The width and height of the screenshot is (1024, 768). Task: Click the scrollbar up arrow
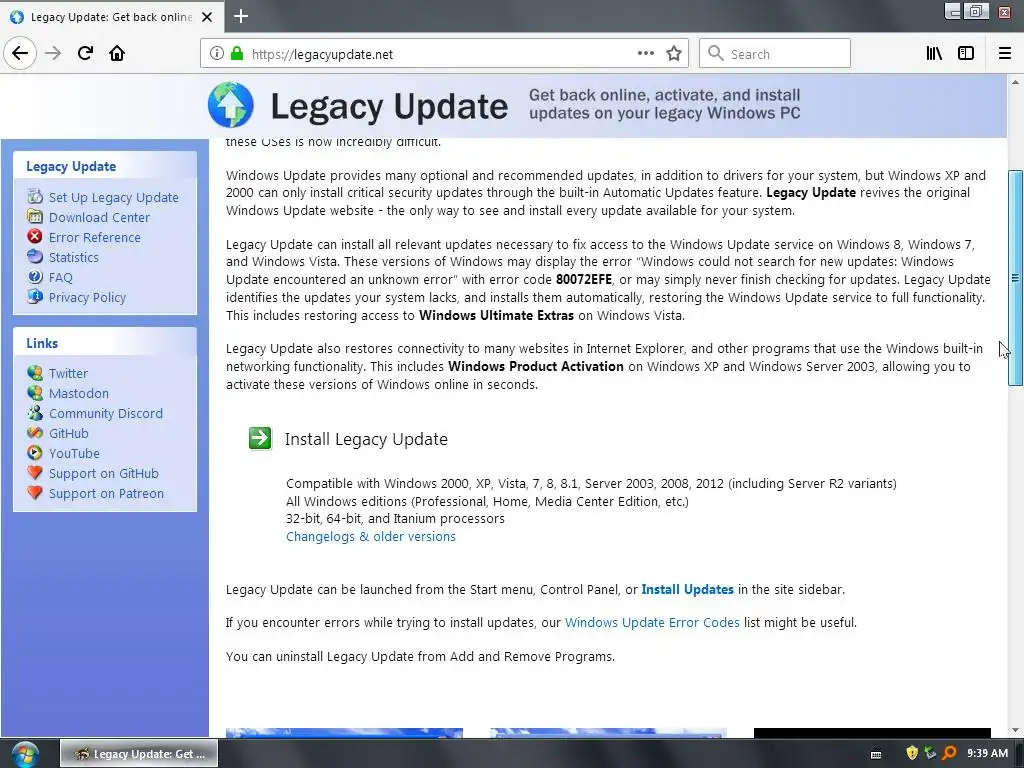coord(1015,82)
